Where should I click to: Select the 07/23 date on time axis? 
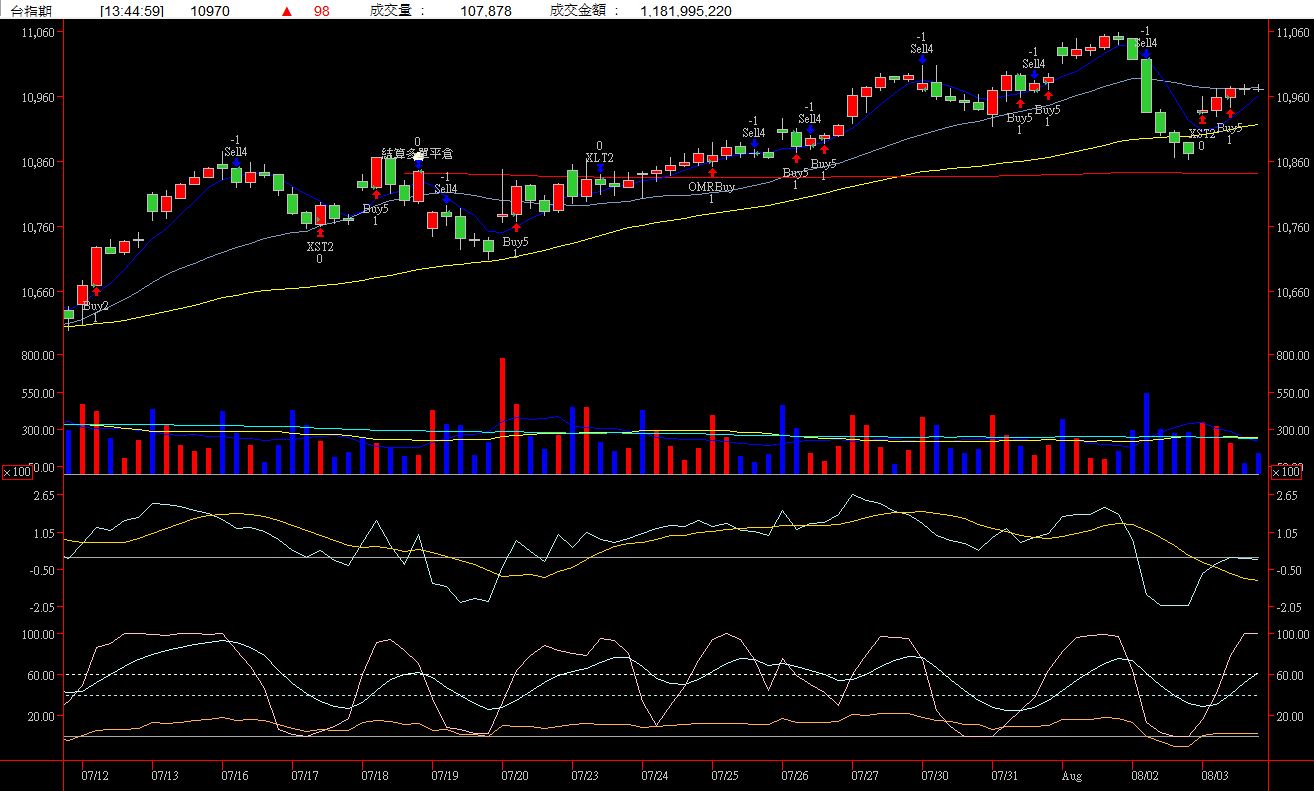click(585, 775)
